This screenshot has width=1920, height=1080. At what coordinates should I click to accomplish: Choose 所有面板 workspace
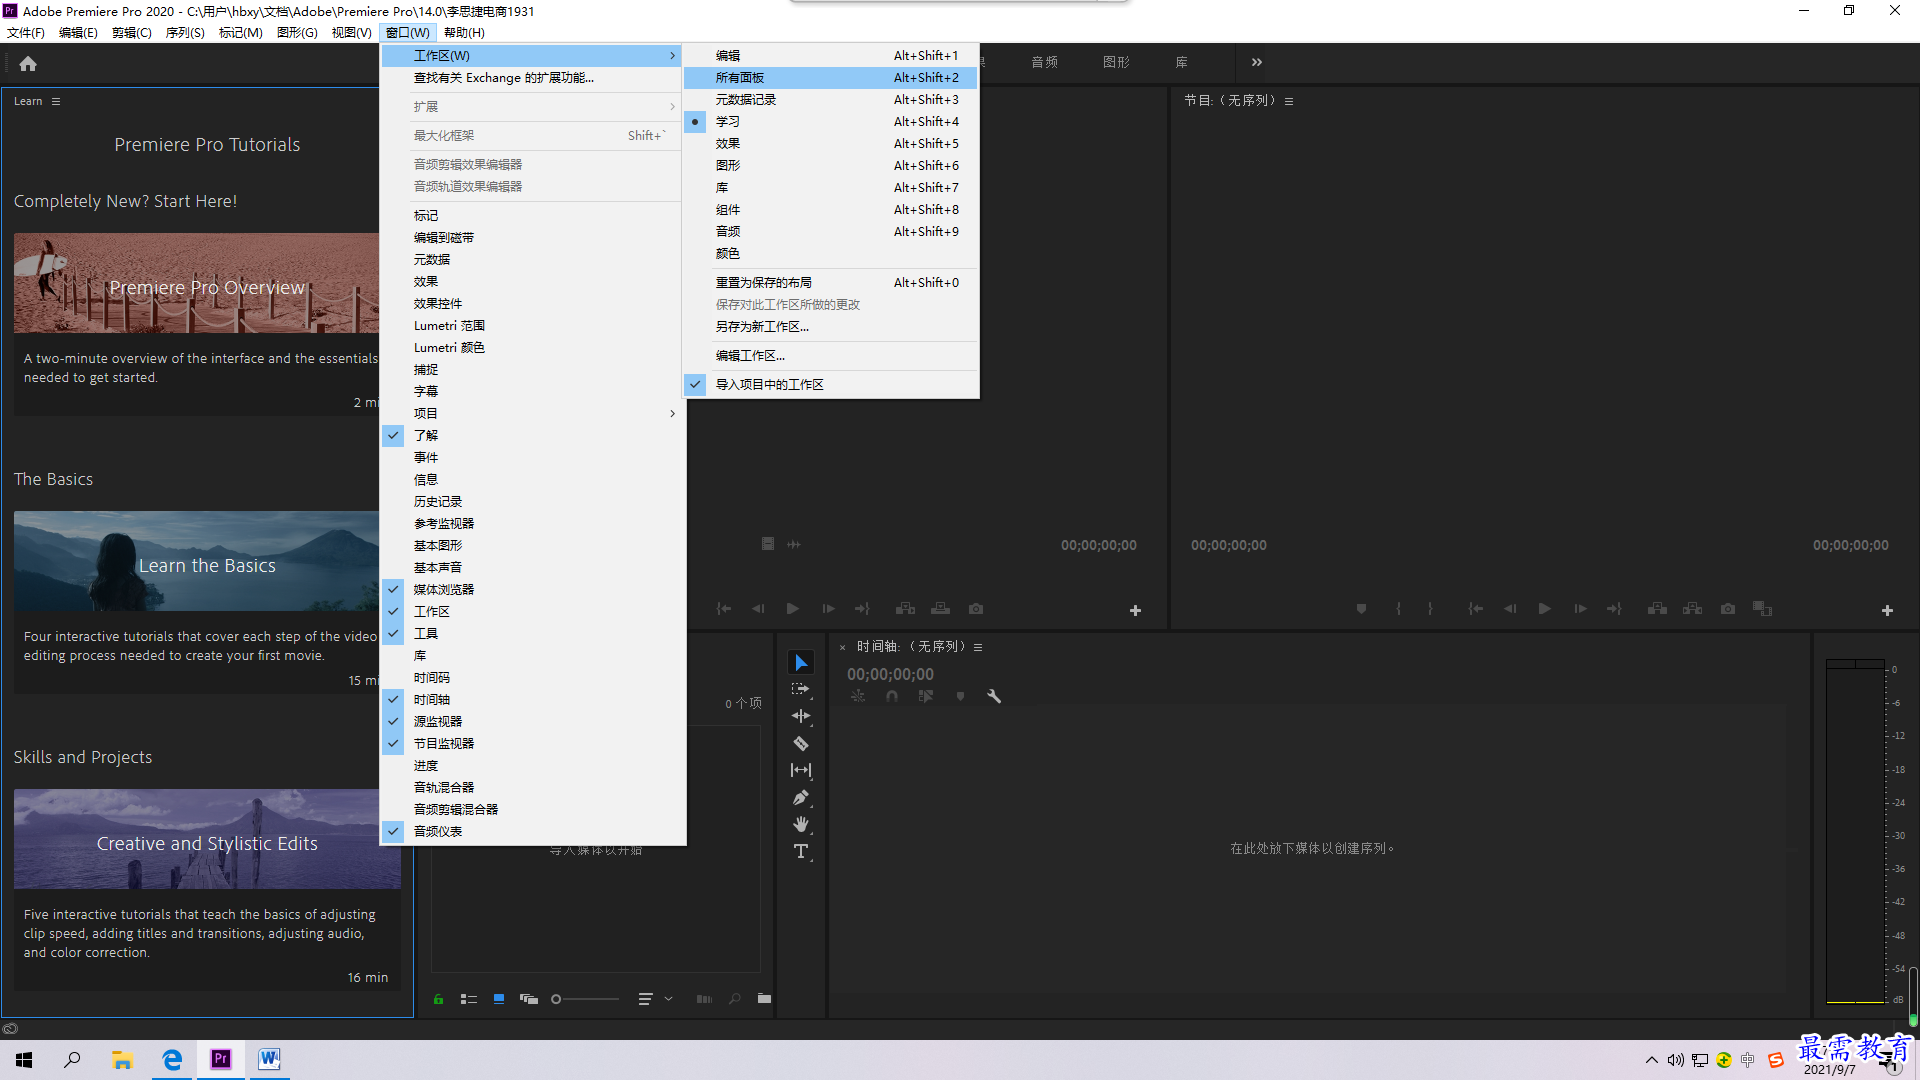(x=830, y=77)
